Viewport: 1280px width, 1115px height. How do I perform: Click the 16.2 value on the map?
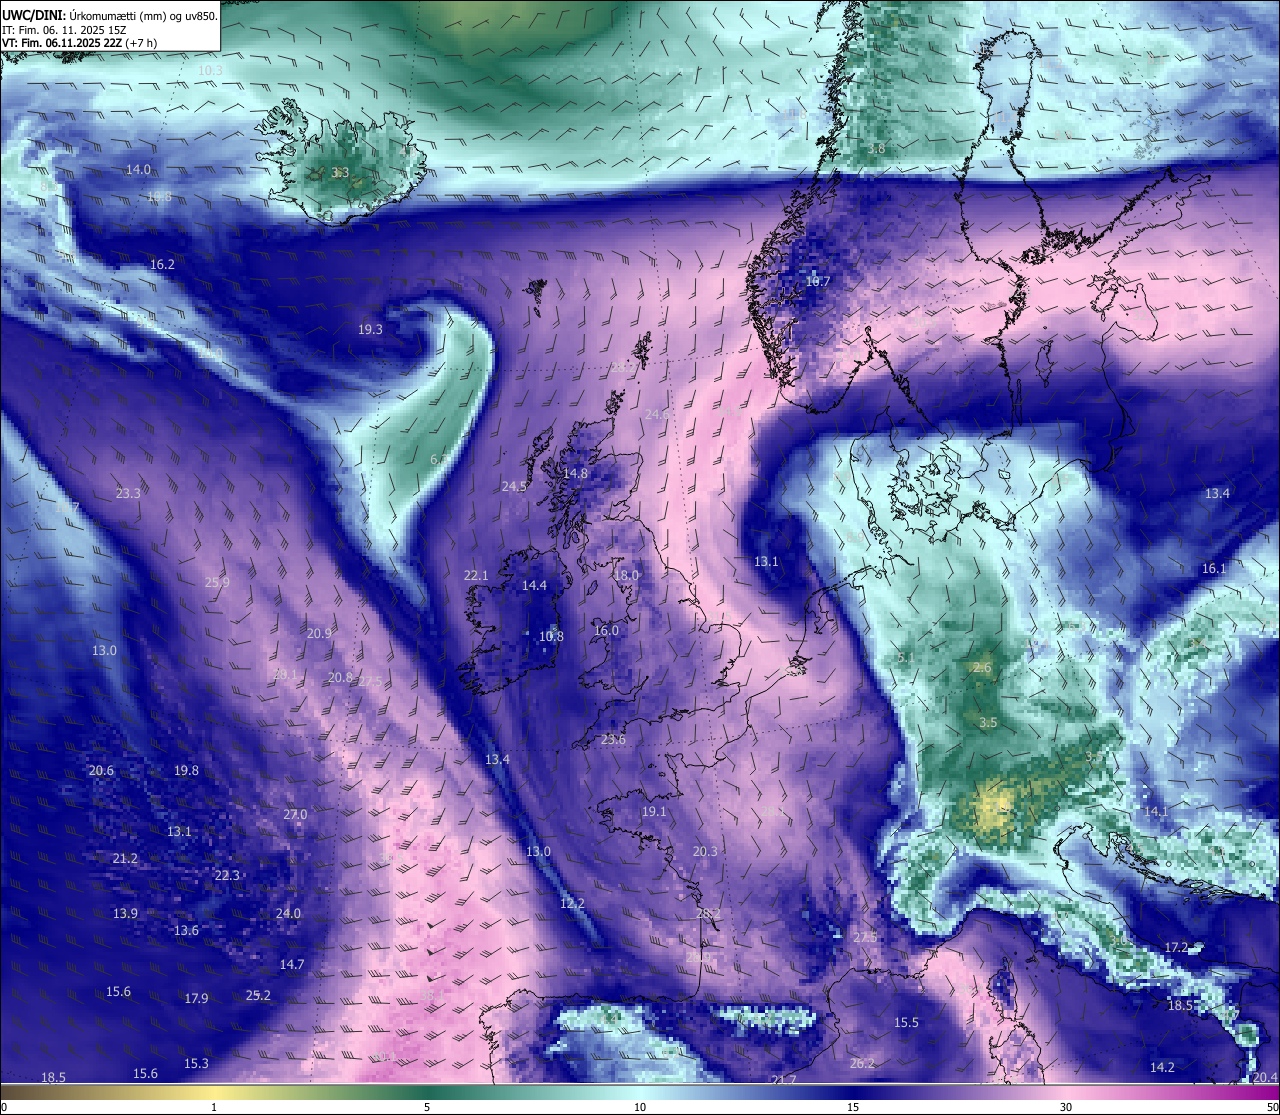162,265
